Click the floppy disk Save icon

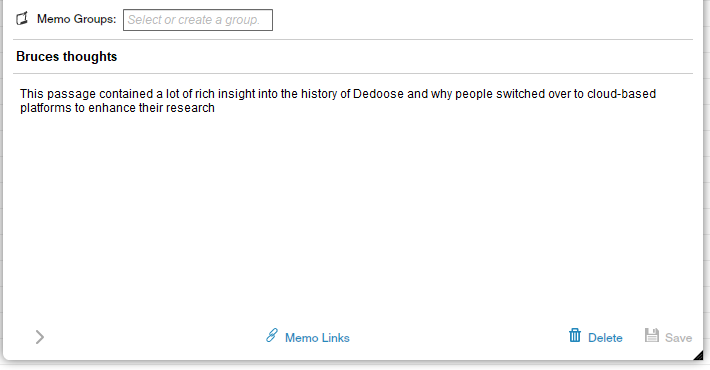652,335
